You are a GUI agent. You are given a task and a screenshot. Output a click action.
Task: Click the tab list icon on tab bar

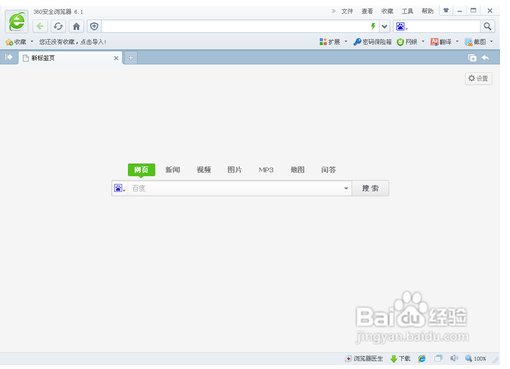click(472, 58)
